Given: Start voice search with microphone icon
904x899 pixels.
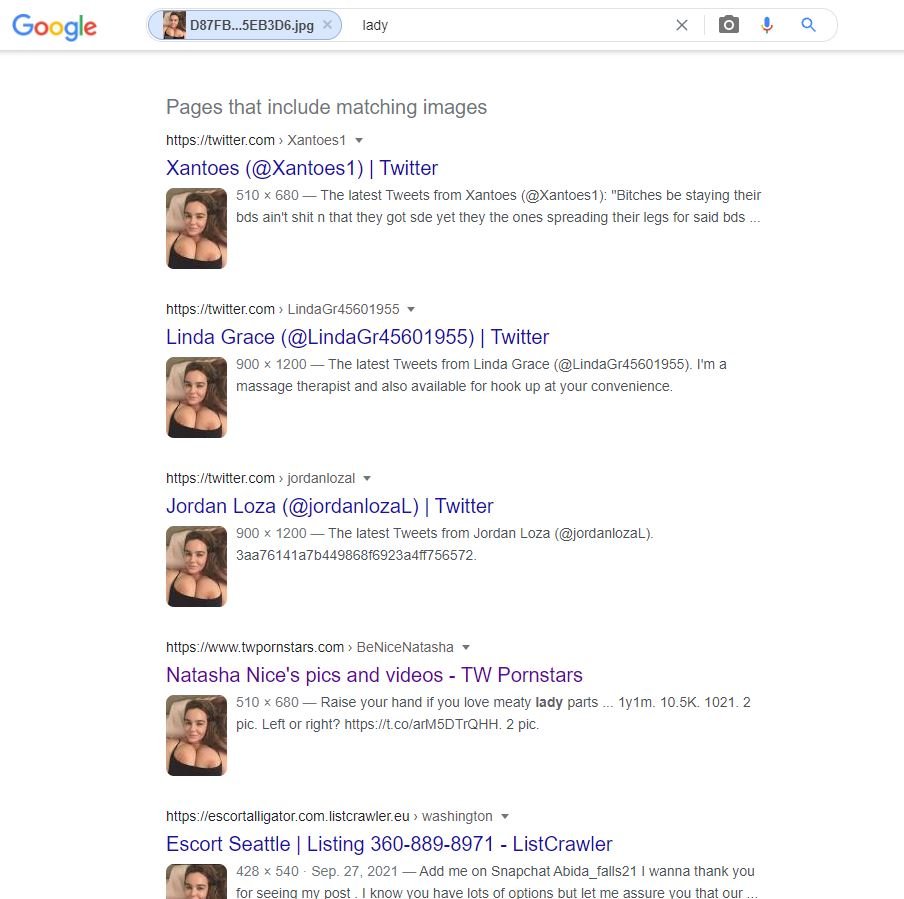Looking at the screenshot, I should 767,25.
